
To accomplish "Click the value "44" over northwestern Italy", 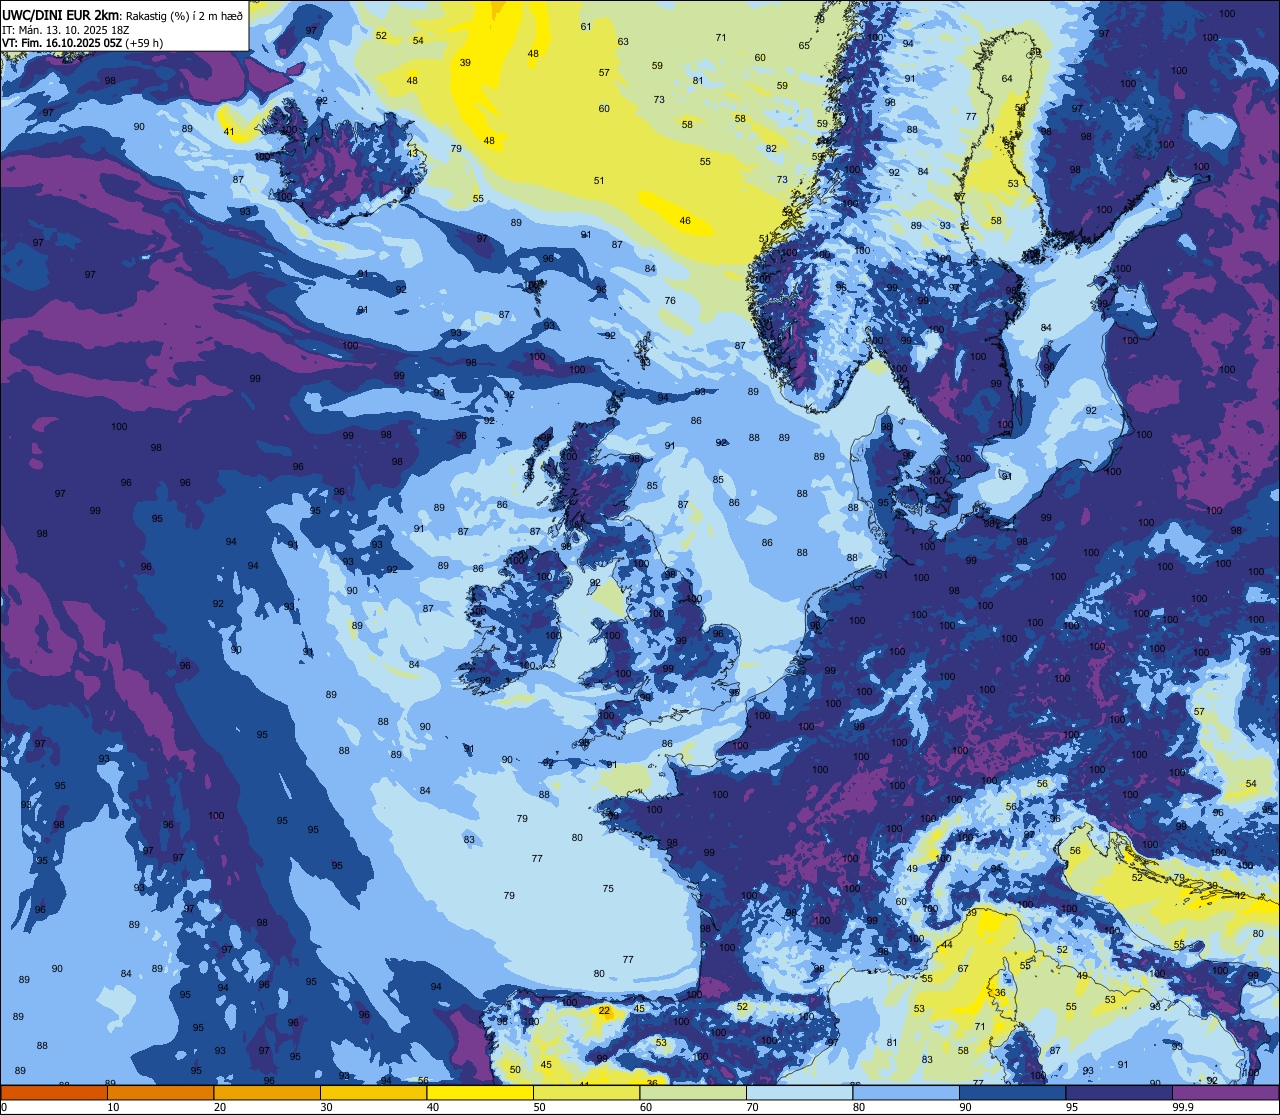I will (x=947, y=945).
